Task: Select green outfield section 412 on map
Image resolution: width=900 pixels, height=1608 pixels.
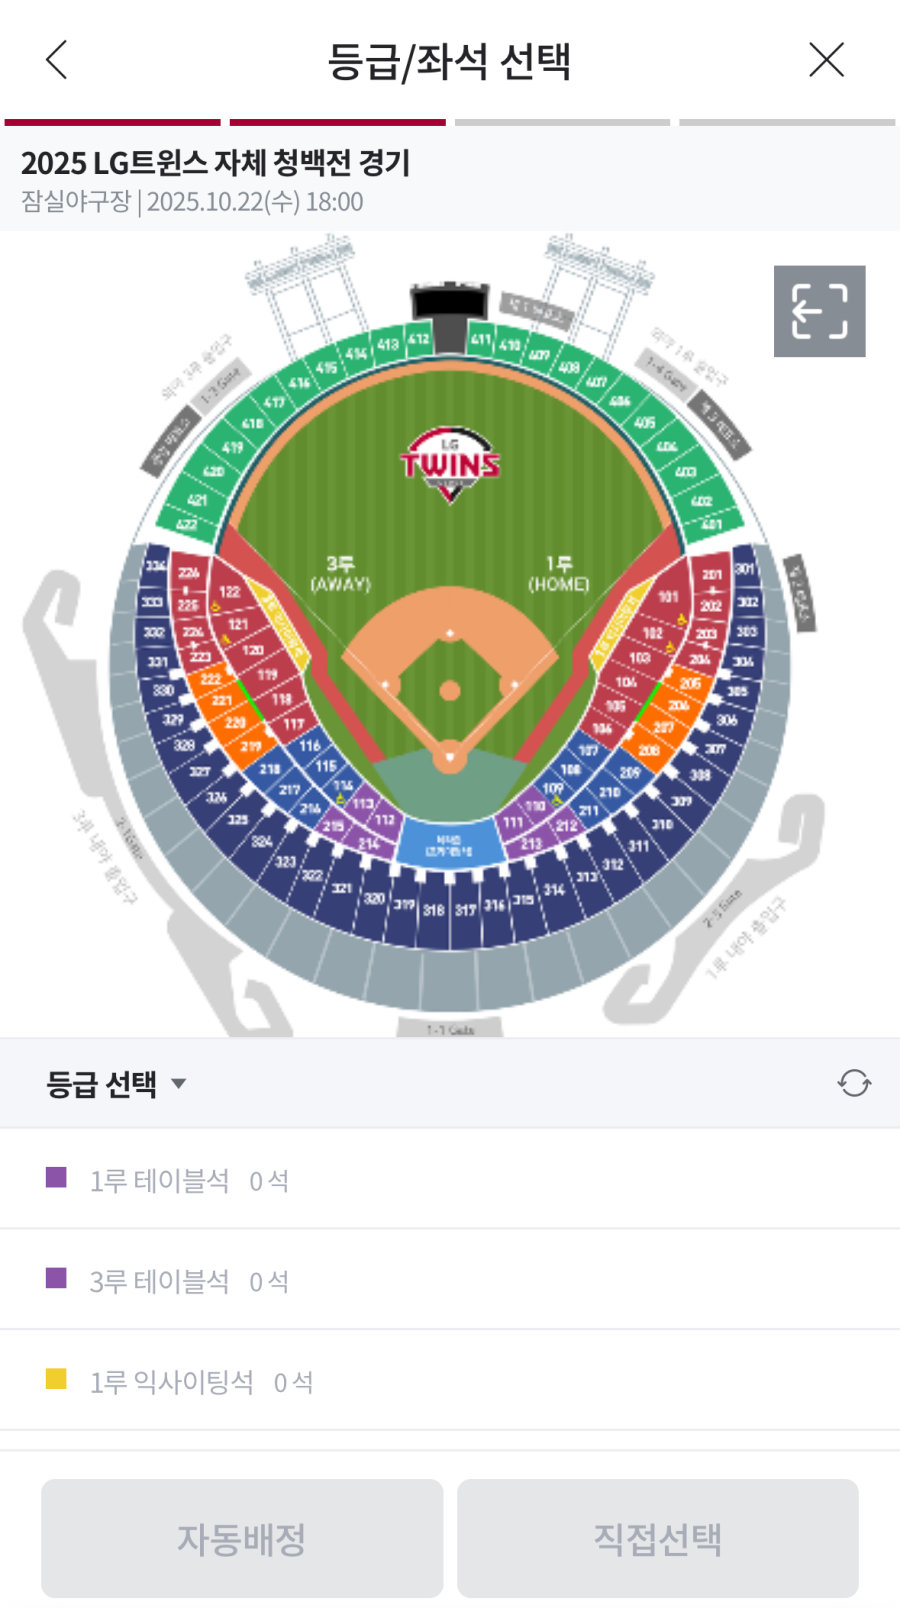Action: (x=418, y=339)
